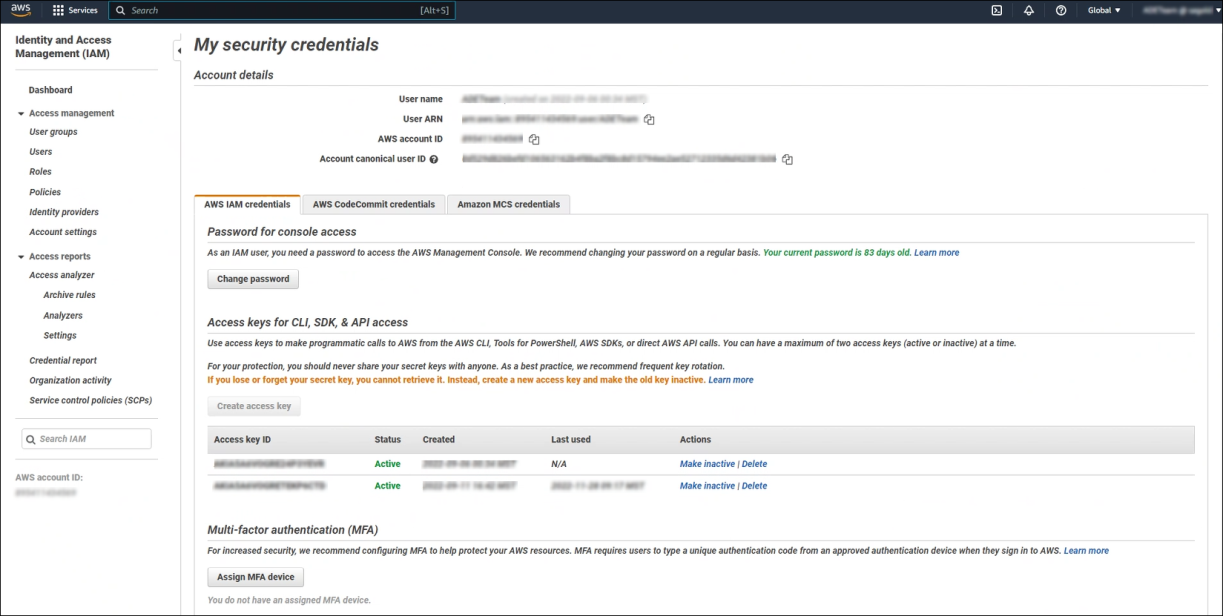1223x616 pixels.
Task: Collapse the Access reports section
Action: pyautogui.click(x=19, y=256)
